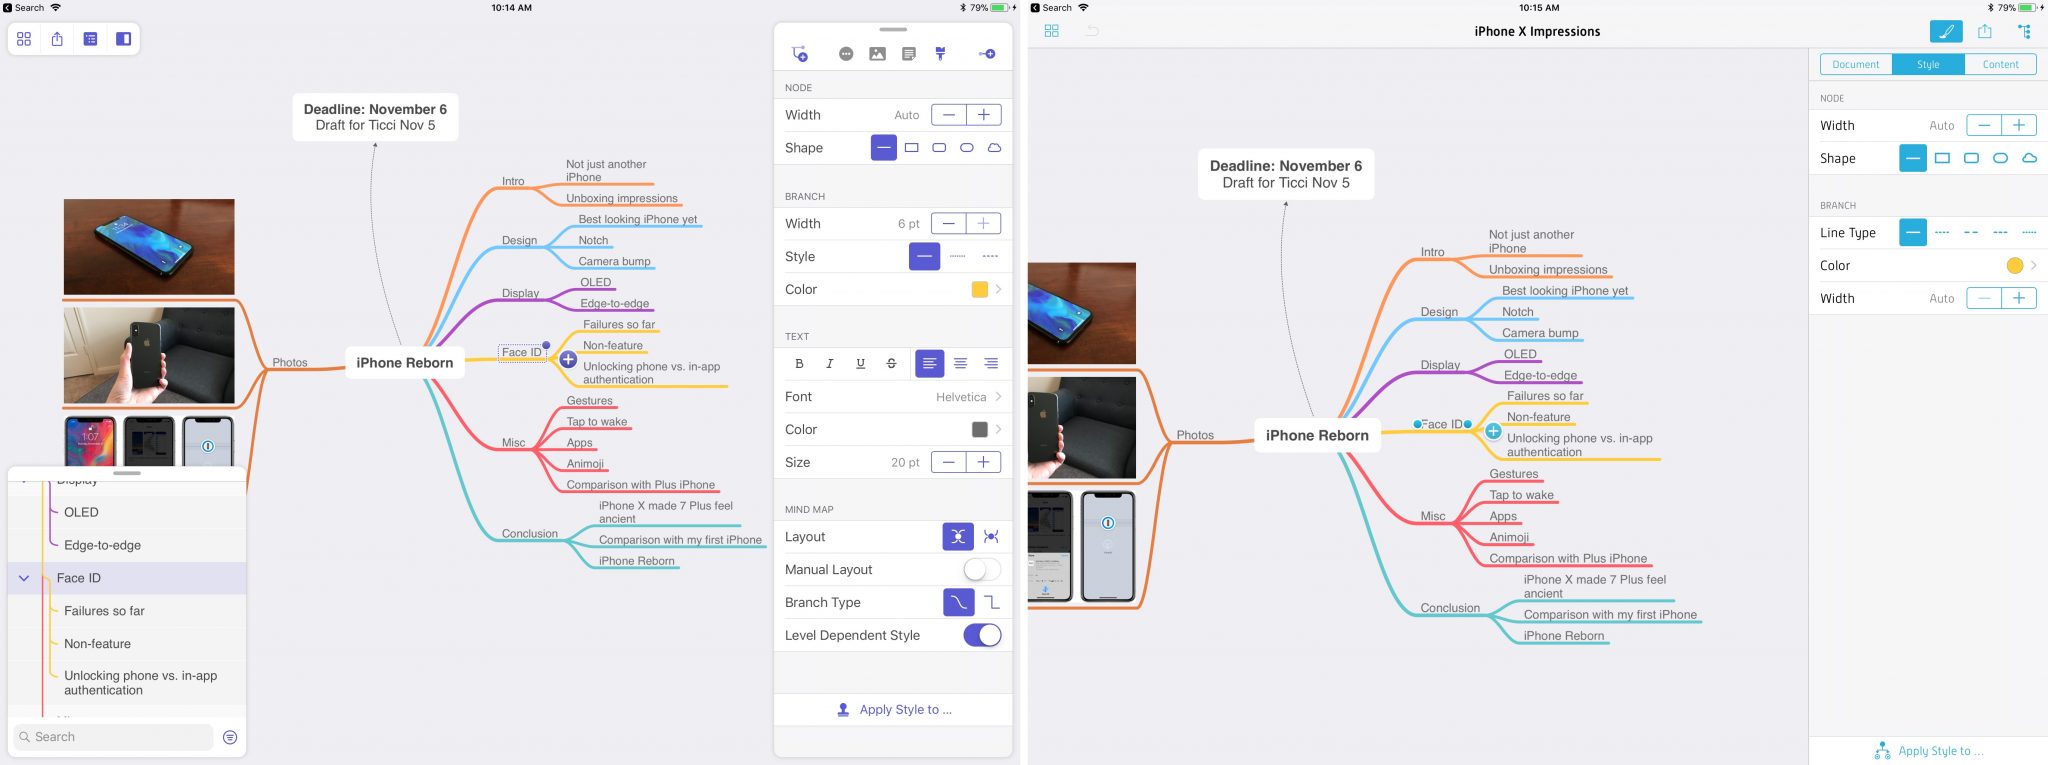Screen dimensions: 2048x765
Task: Collapse Face ID row in outline panel
Action: pos(24,578)
